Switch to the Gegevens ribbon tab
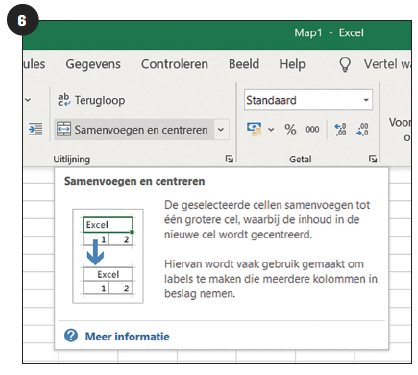Viewport: 418px width, 375px height. coord(93,64)
